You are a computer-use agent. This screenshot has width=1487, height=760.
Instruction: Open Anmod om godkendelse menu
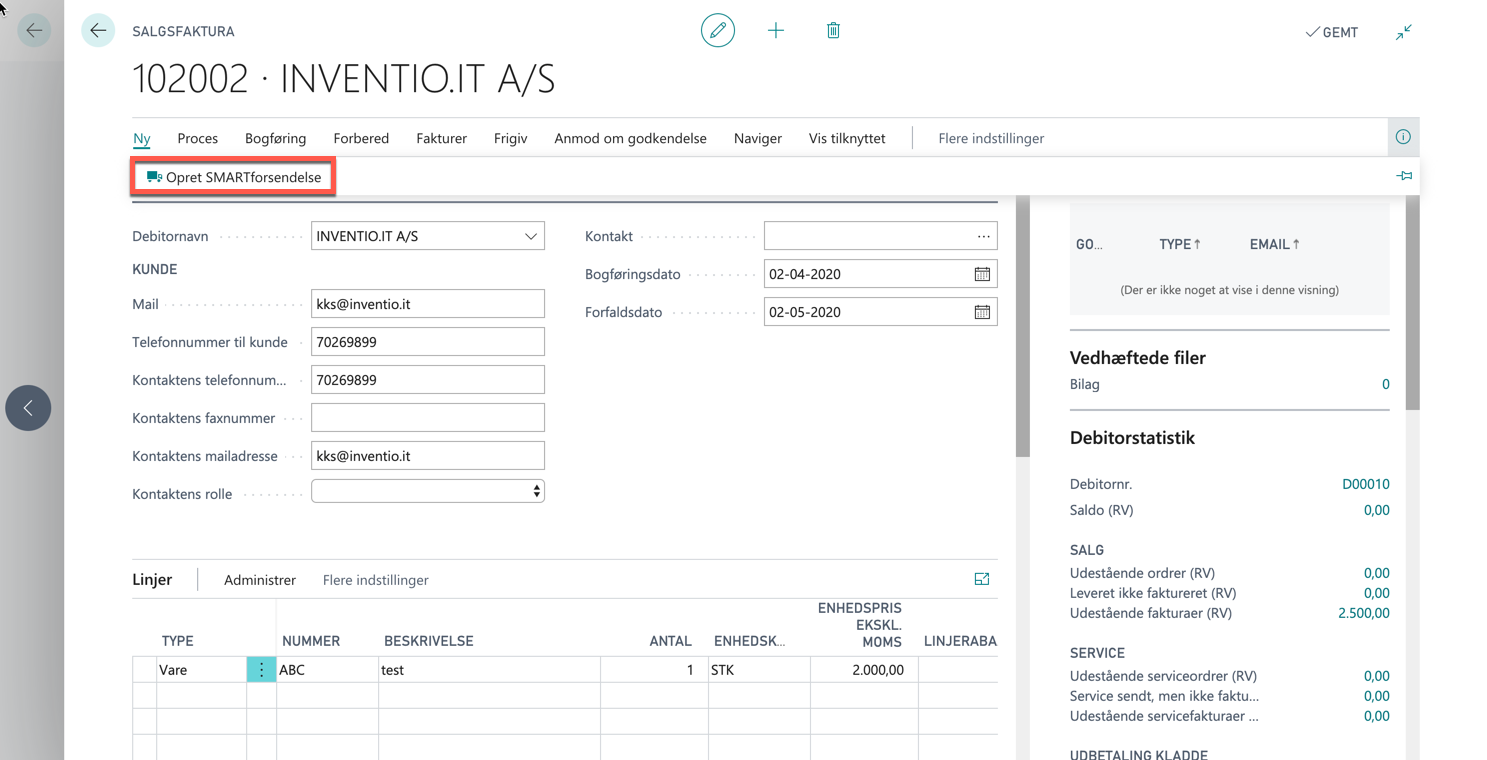pos(630,138)
